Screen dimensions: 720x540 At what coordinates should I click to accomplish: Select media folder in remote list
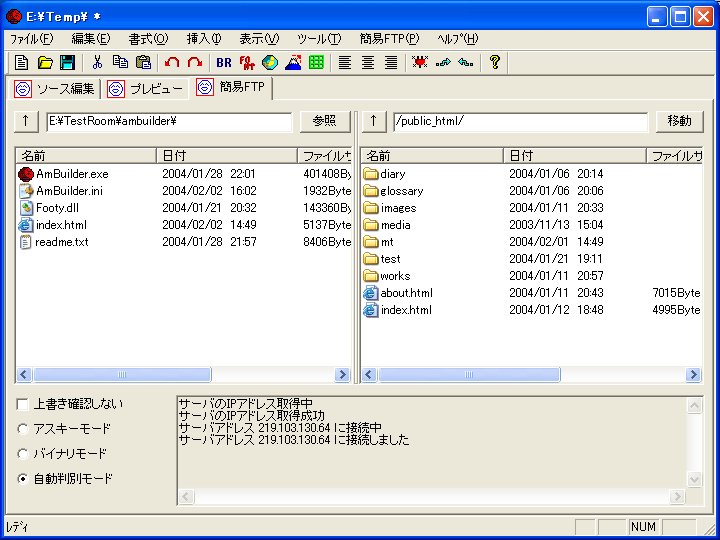pos(387,225)
